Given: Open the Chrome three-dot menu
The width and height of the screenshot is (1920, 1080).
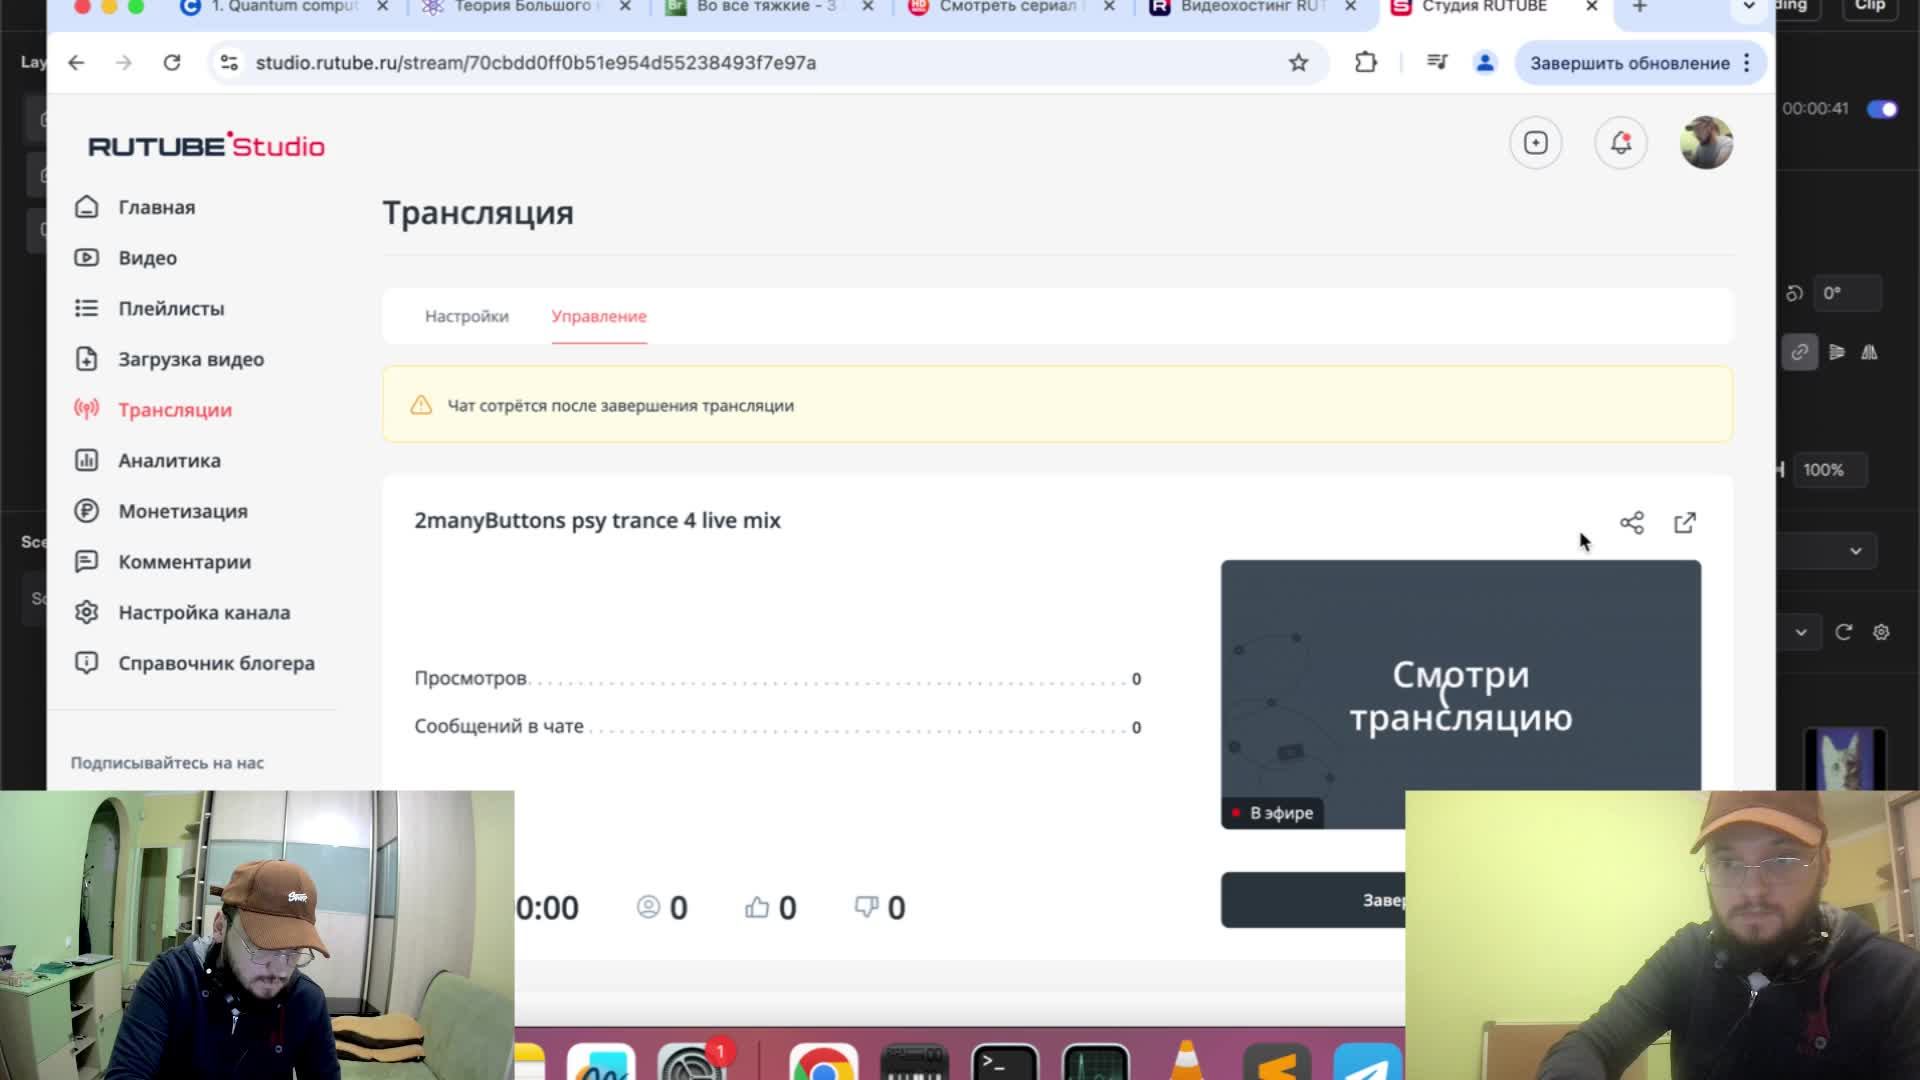Looking at the screenshot, I should tap(1747, 63).
